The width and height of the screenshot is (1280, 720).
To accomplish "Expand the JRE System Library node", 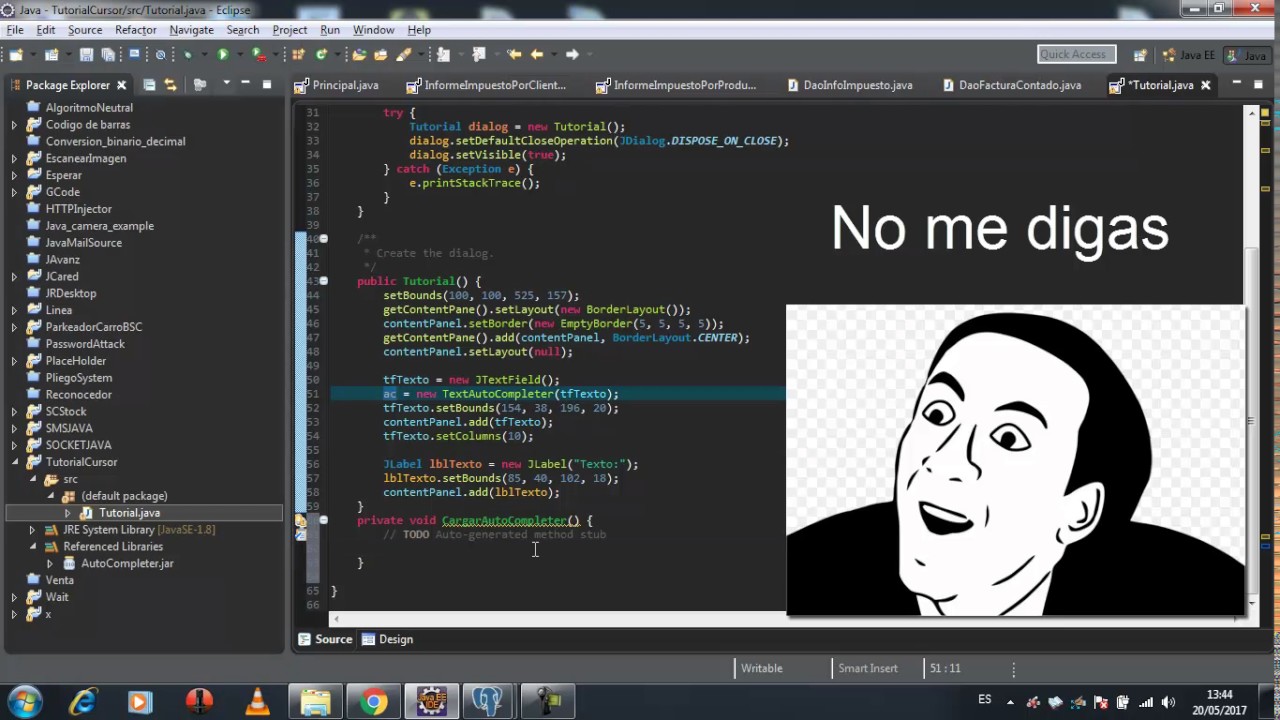I will (32, 530).
